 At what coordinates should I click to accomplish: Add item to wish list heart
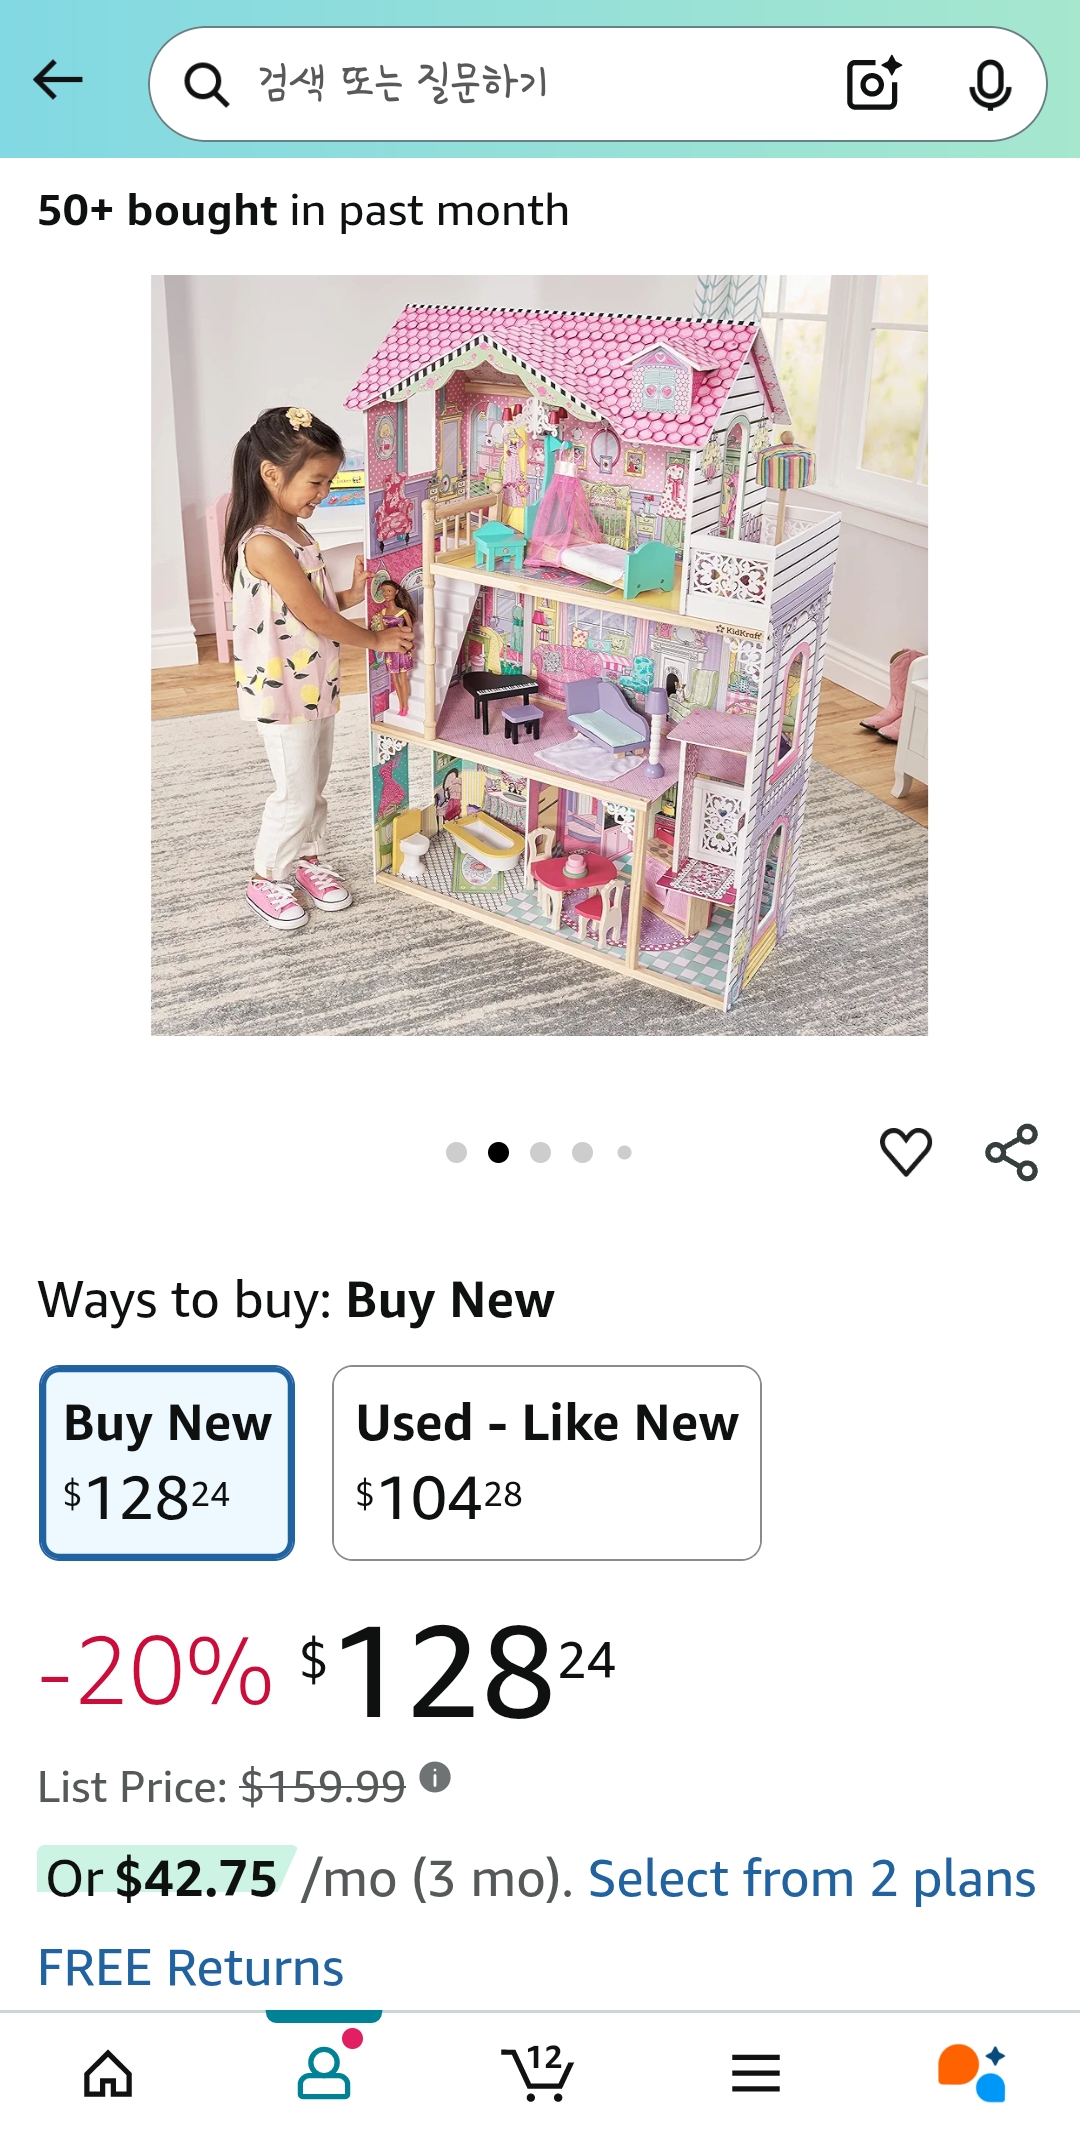click(x=906, y=1151)
